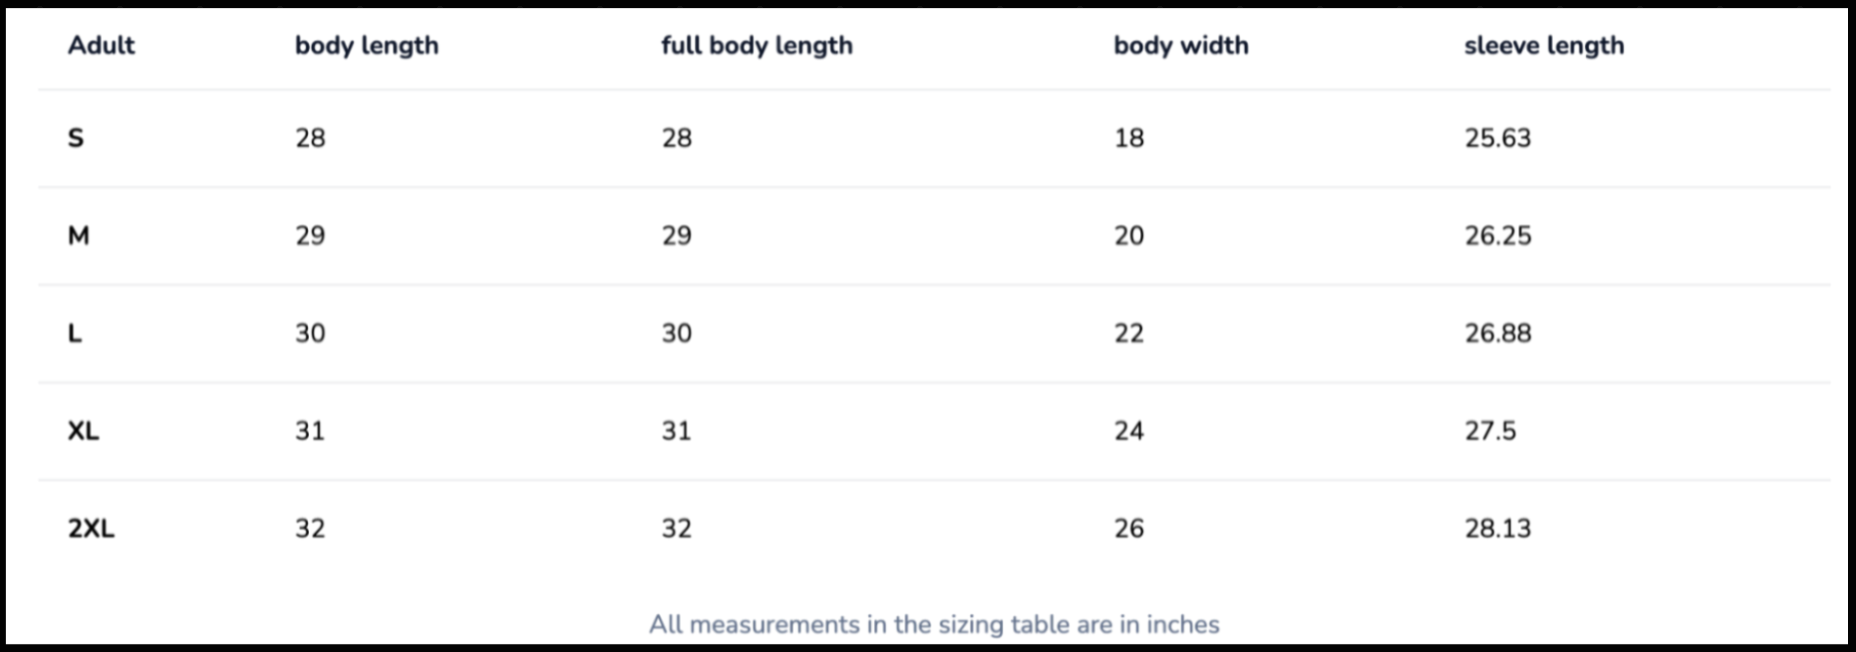Click the measurements in inches note
This screenshot has height=652, width=1856.
[x=934, y=624]
